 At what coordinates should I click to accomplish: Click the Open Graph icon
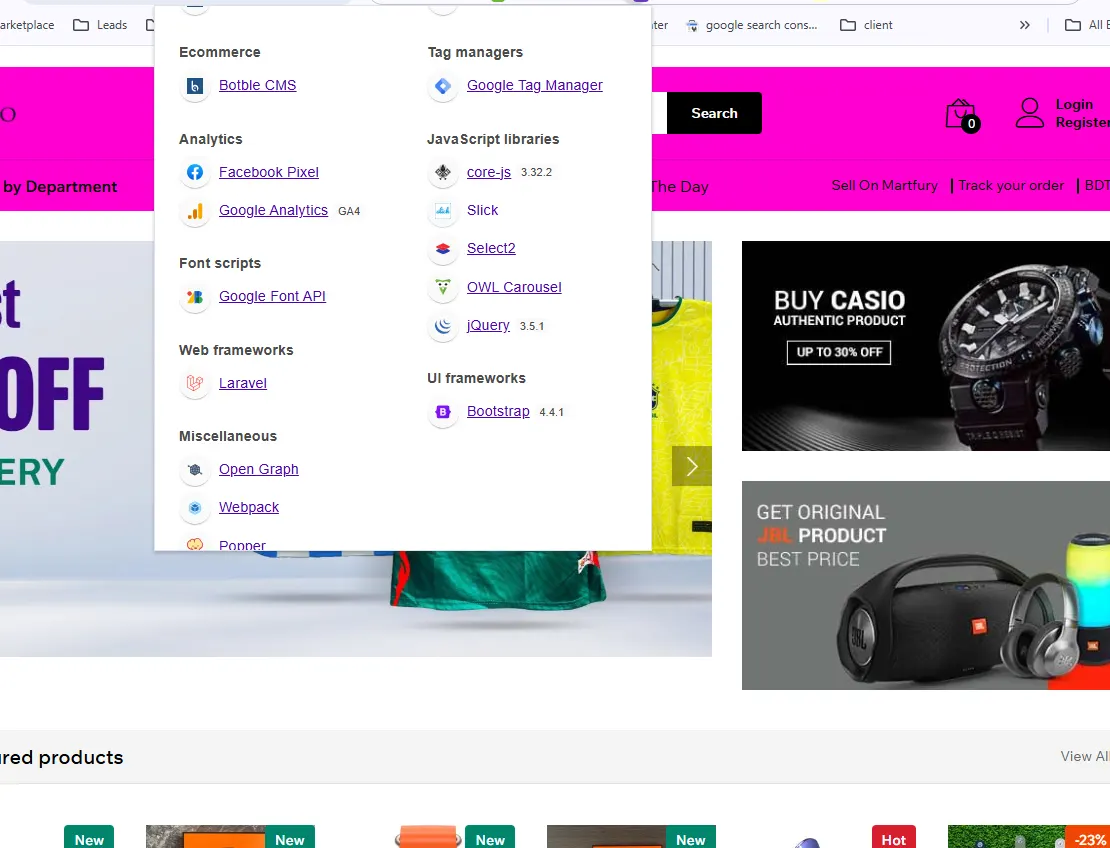[x=195, y=470]
